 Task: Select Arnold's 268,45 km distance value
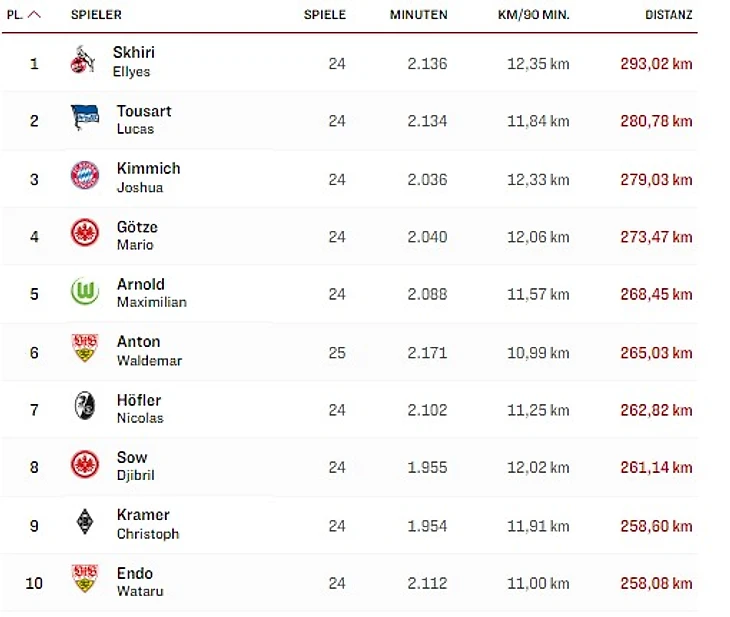(x=656, y=294)
